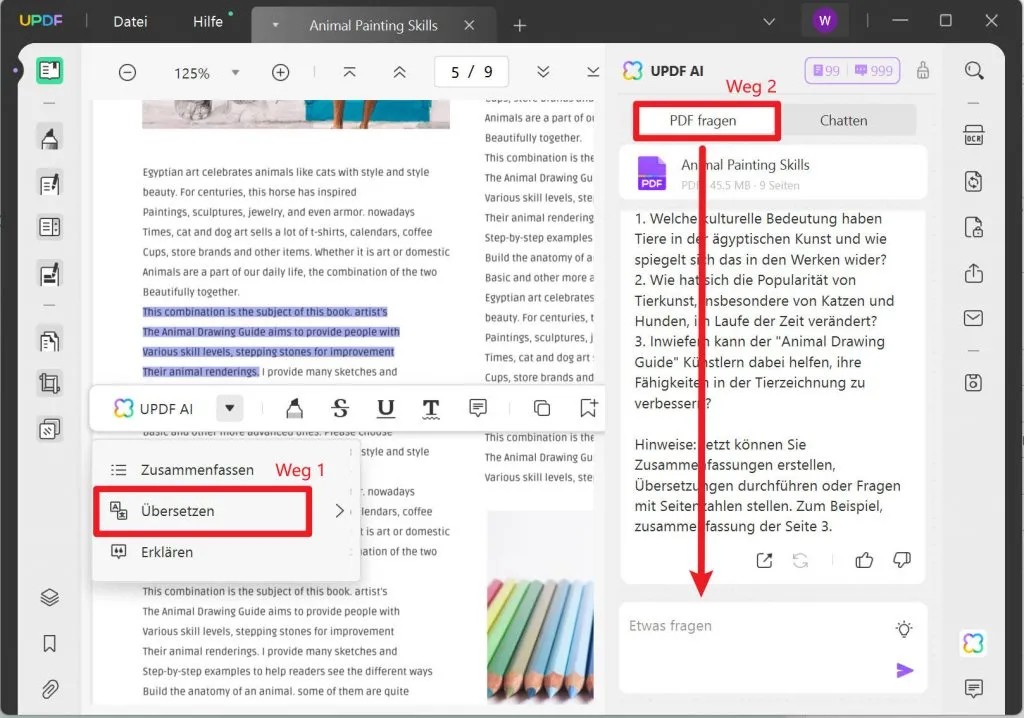
Task: Open the Crop Pages tool in sidebar
Action: [x=50, y=383]
